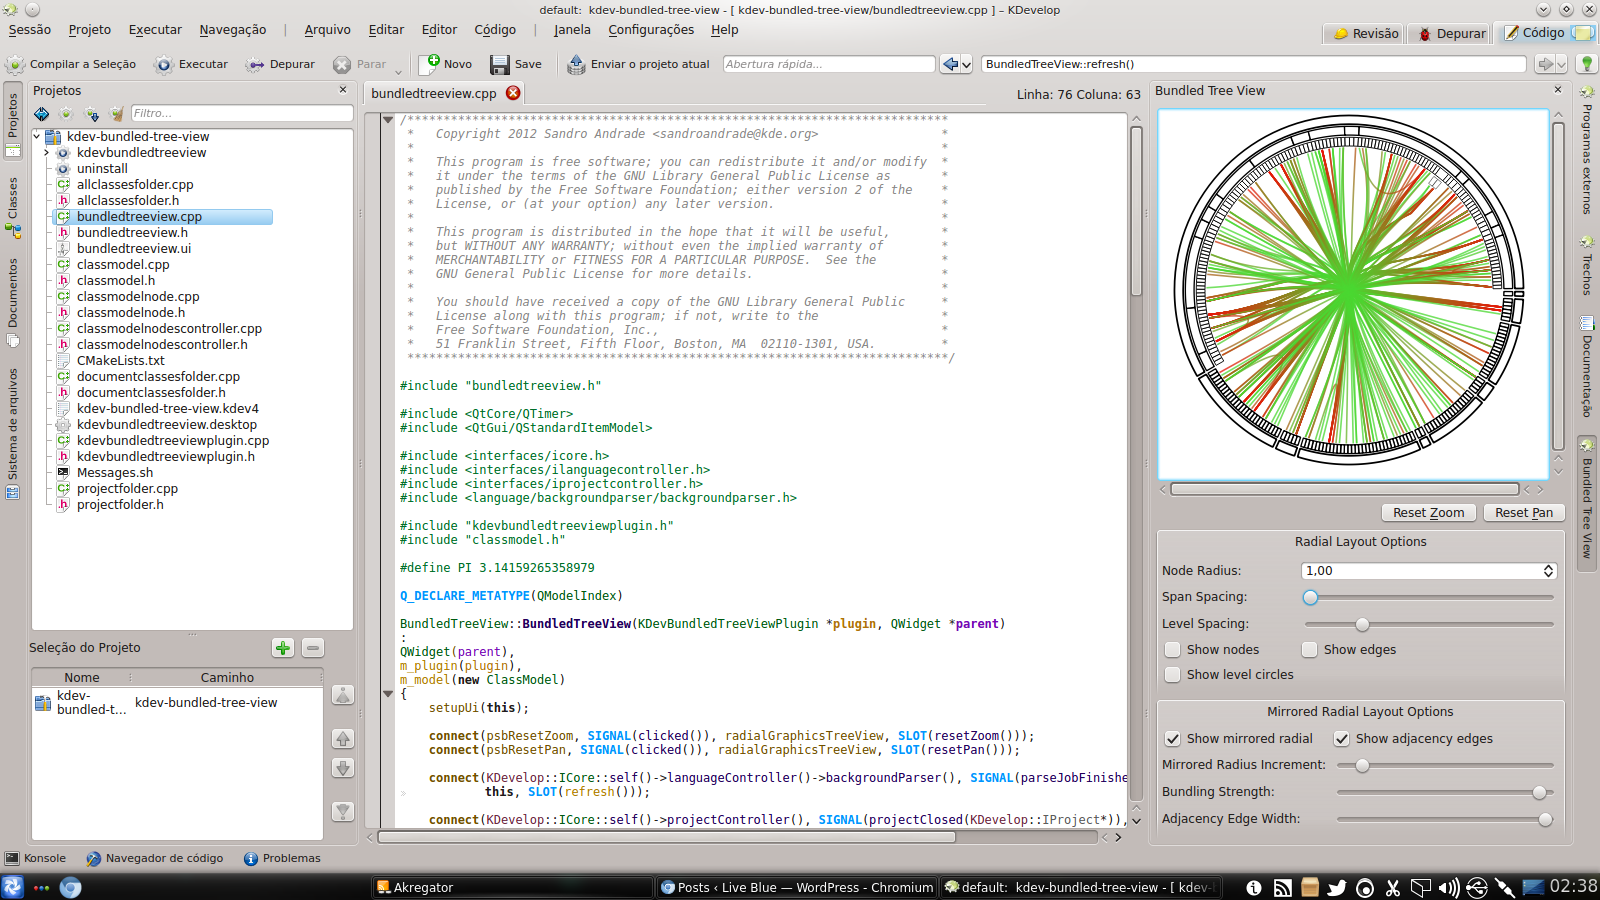The width and height of the screenshot is (1600, 900).
Task: Add item to project selection with plus
Action: pyautogui.click(x=283, y=648)
